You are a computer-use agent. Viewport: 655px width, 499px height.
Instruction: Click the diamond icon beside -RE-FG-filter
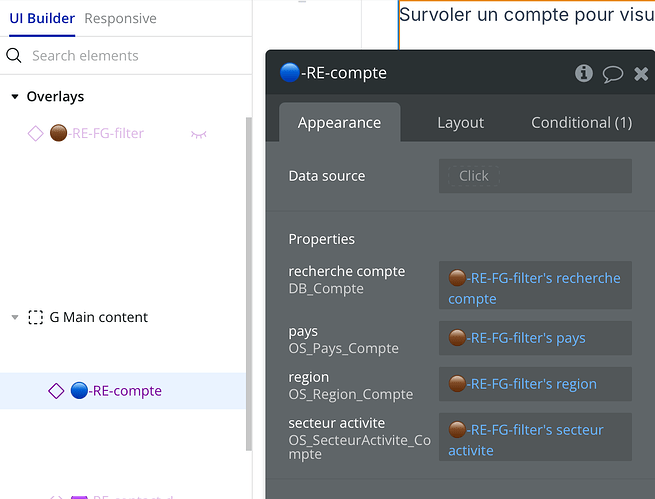[x=36, y=134]
